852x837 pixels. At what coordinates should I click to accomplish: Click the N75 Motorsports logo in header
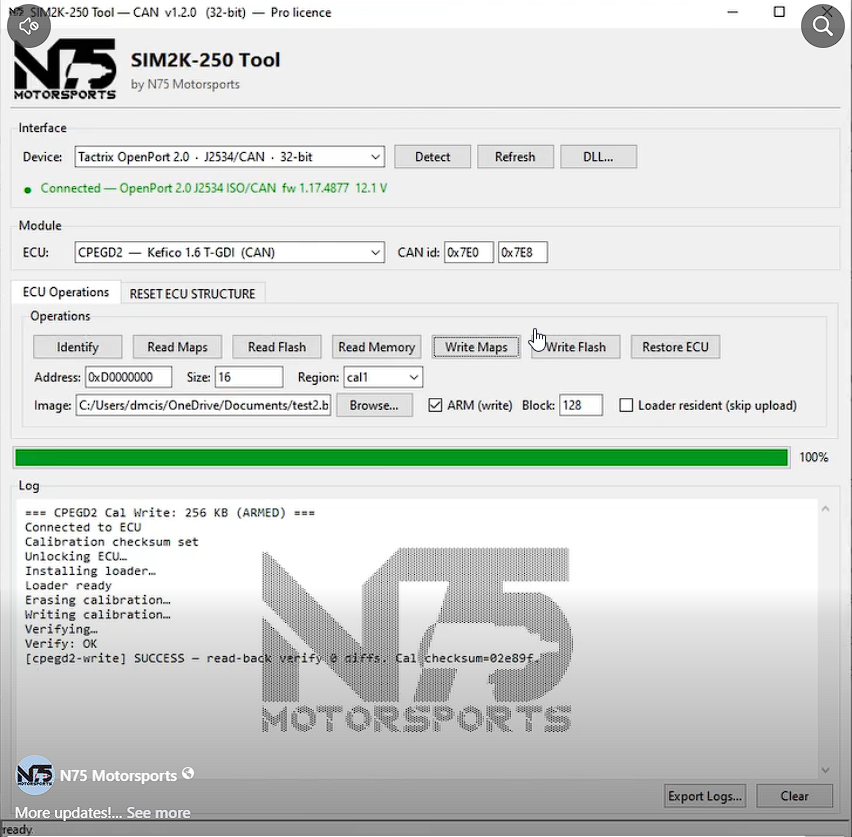(65, 69)
